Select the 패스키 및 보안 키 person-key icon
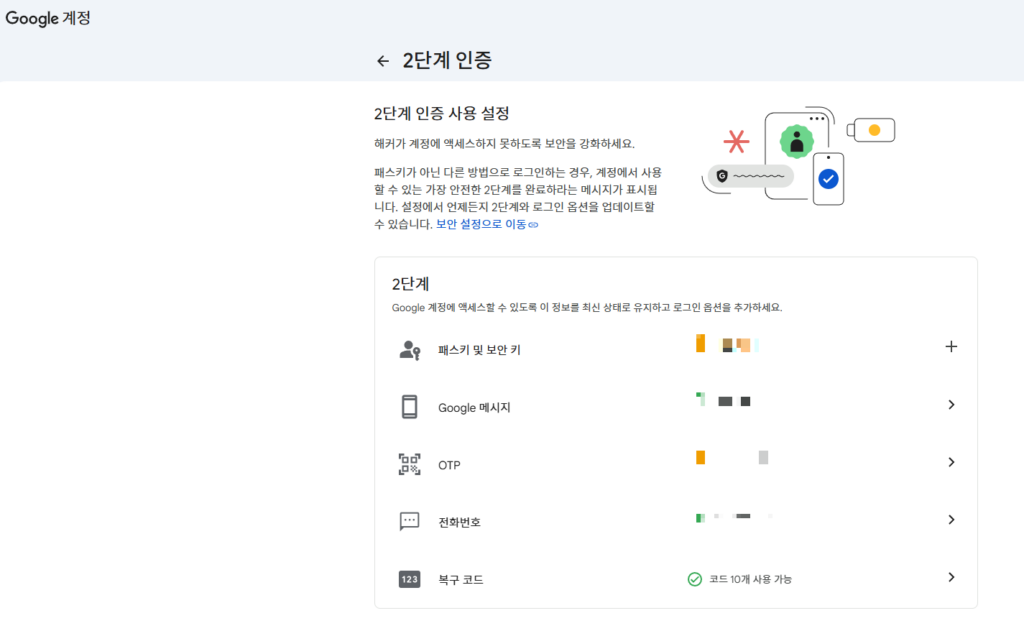 coord(409,346)
